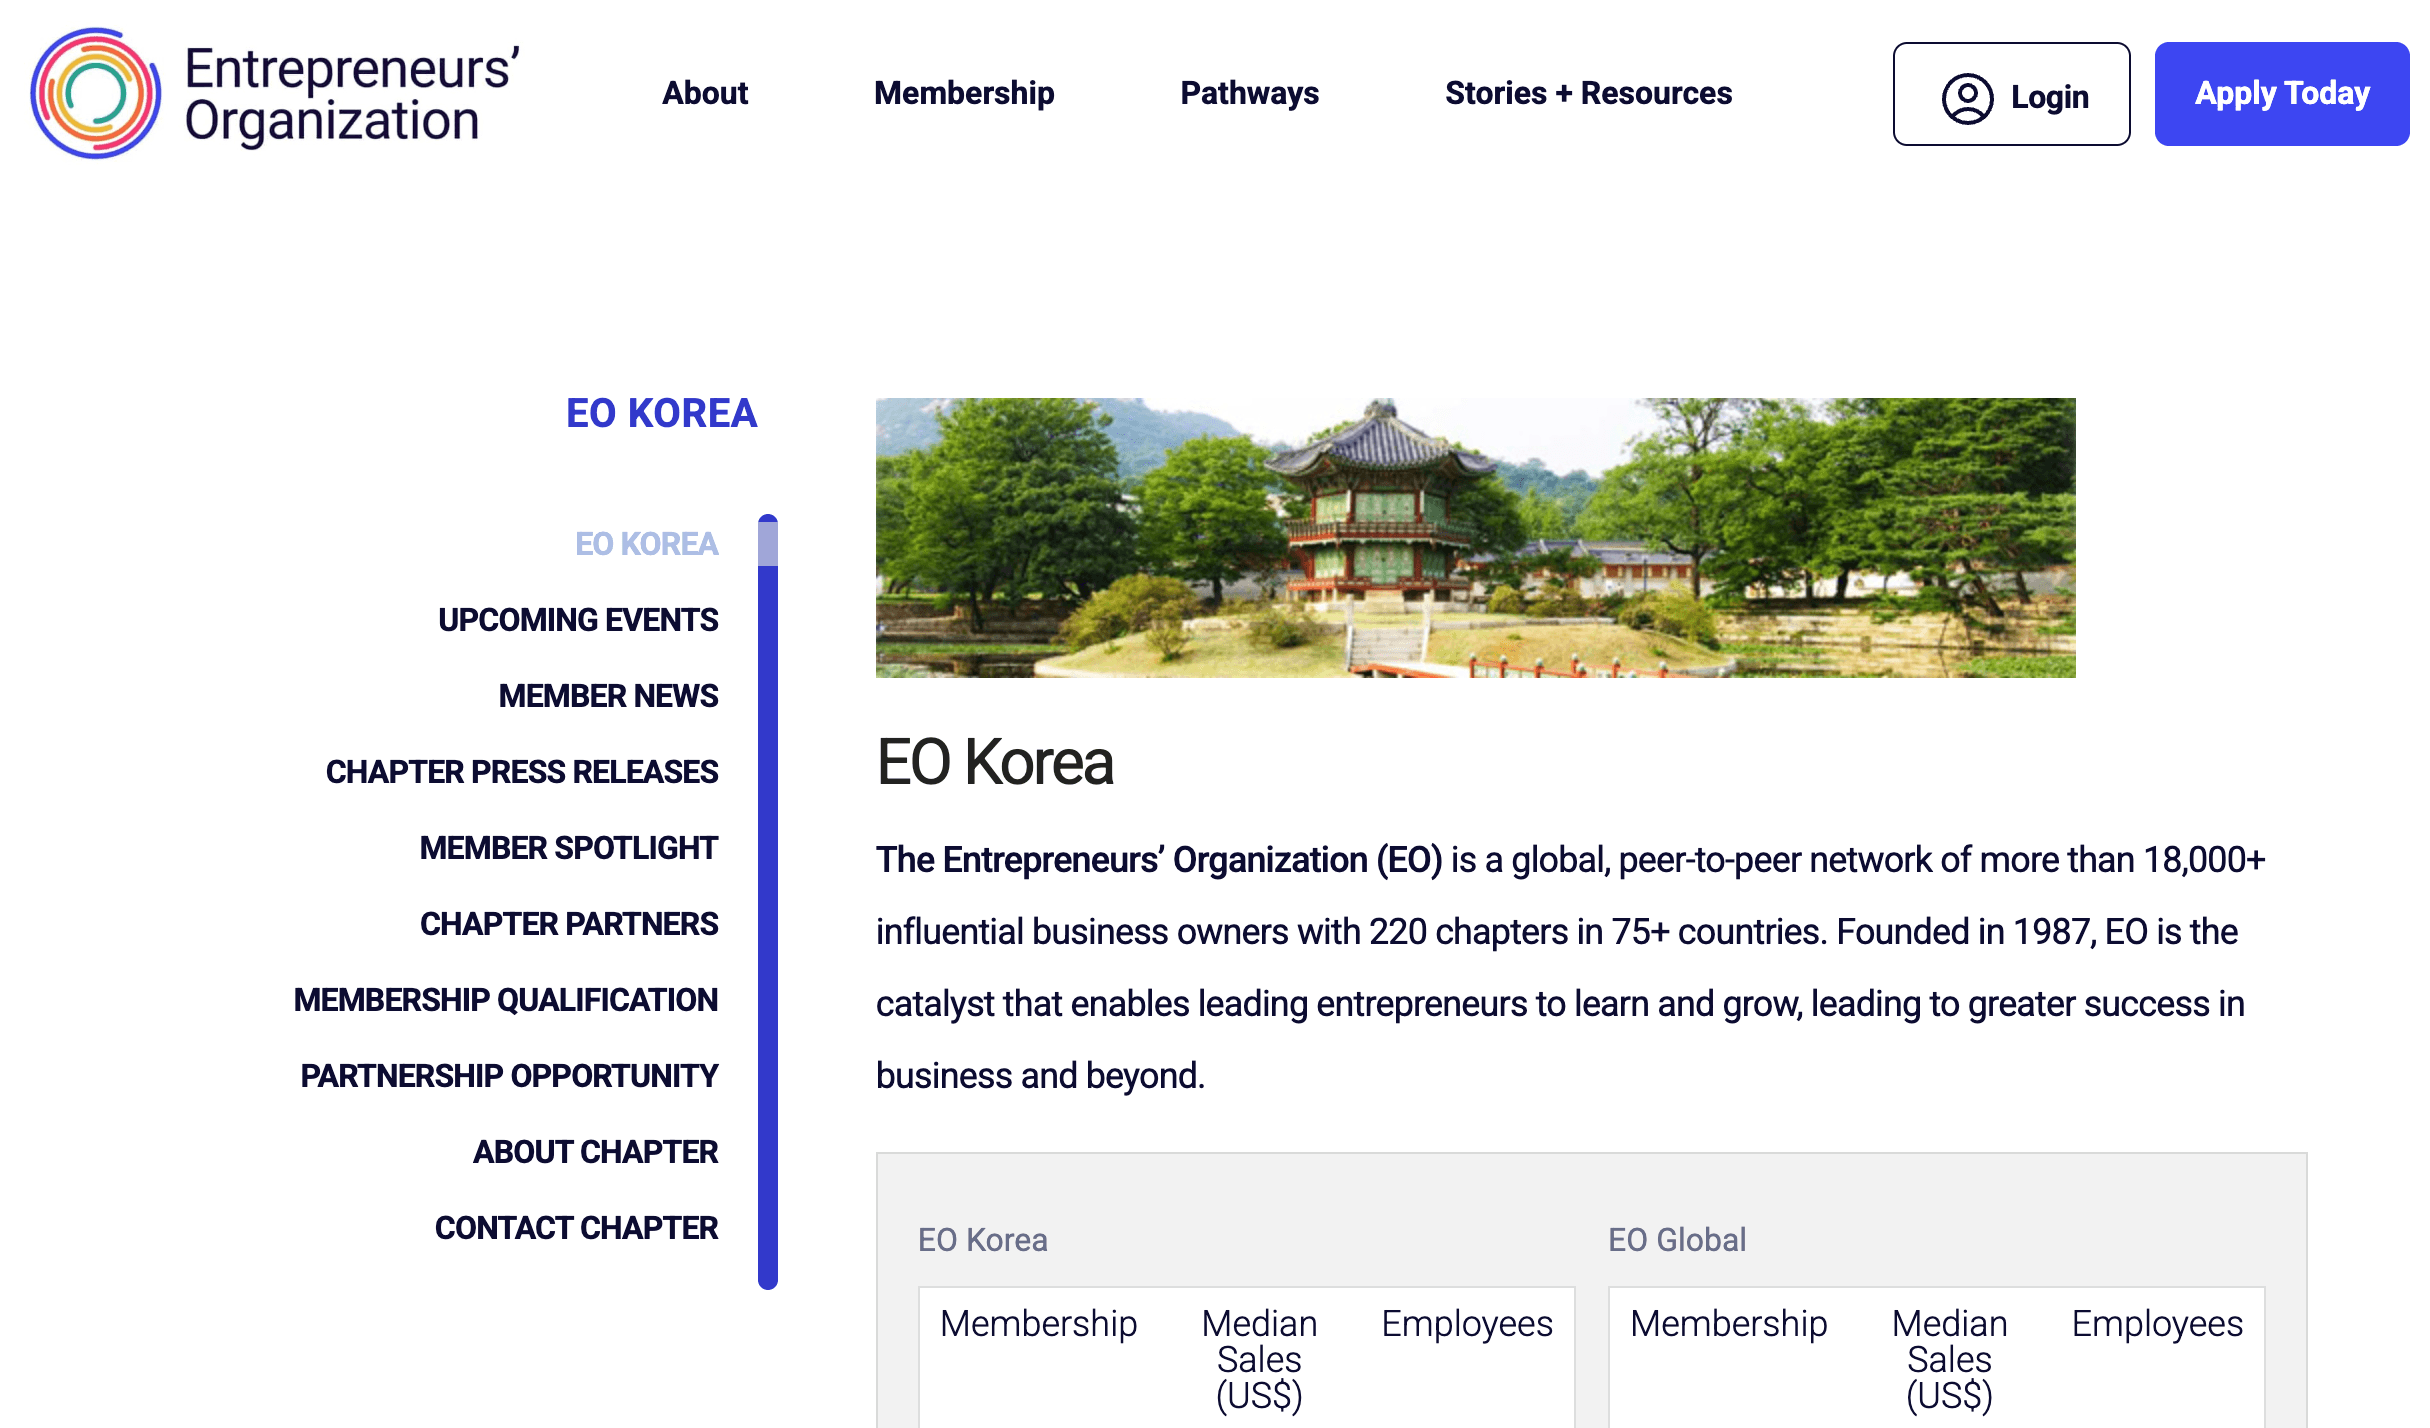Image resolution: width=2430 pixels, height=1428 pixels.
Task: Open About Chapter section
Action: tap(595, 1152)
